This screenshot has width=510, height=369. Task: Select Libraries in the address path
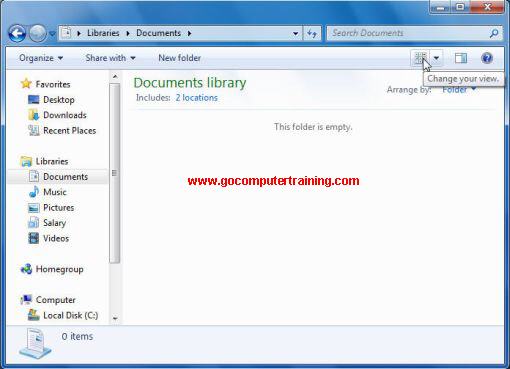[x=103, y=33]
